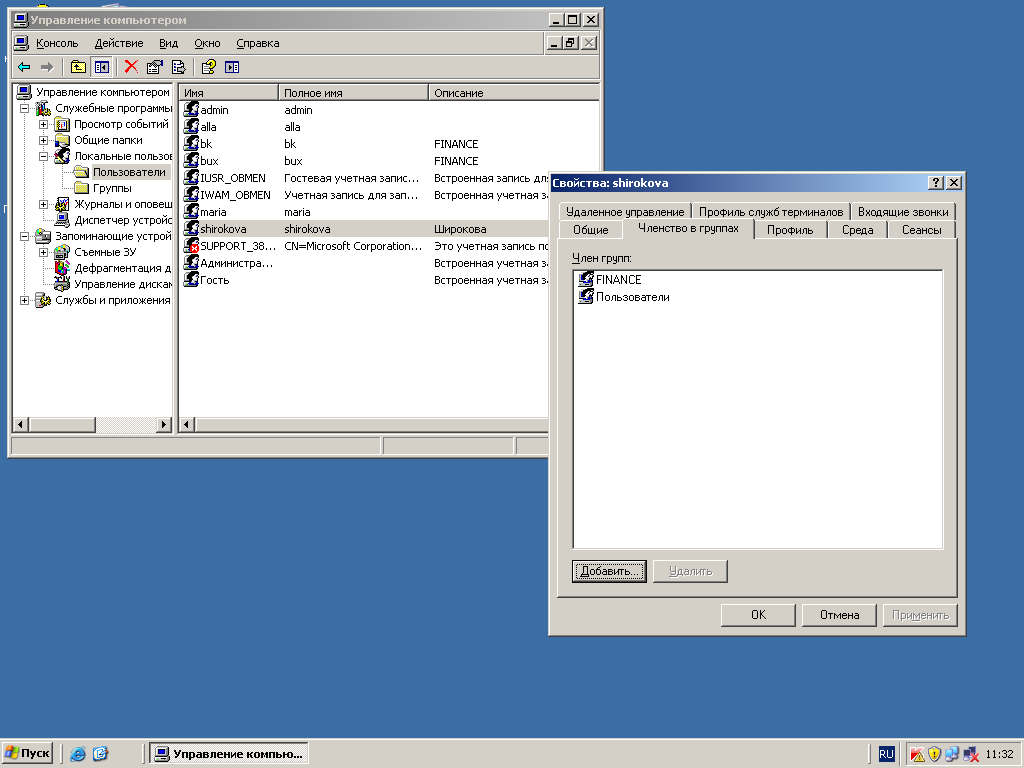Switch to the Общие tab
The width and height of the screenshot is (1024, 768).
[590, 230]
